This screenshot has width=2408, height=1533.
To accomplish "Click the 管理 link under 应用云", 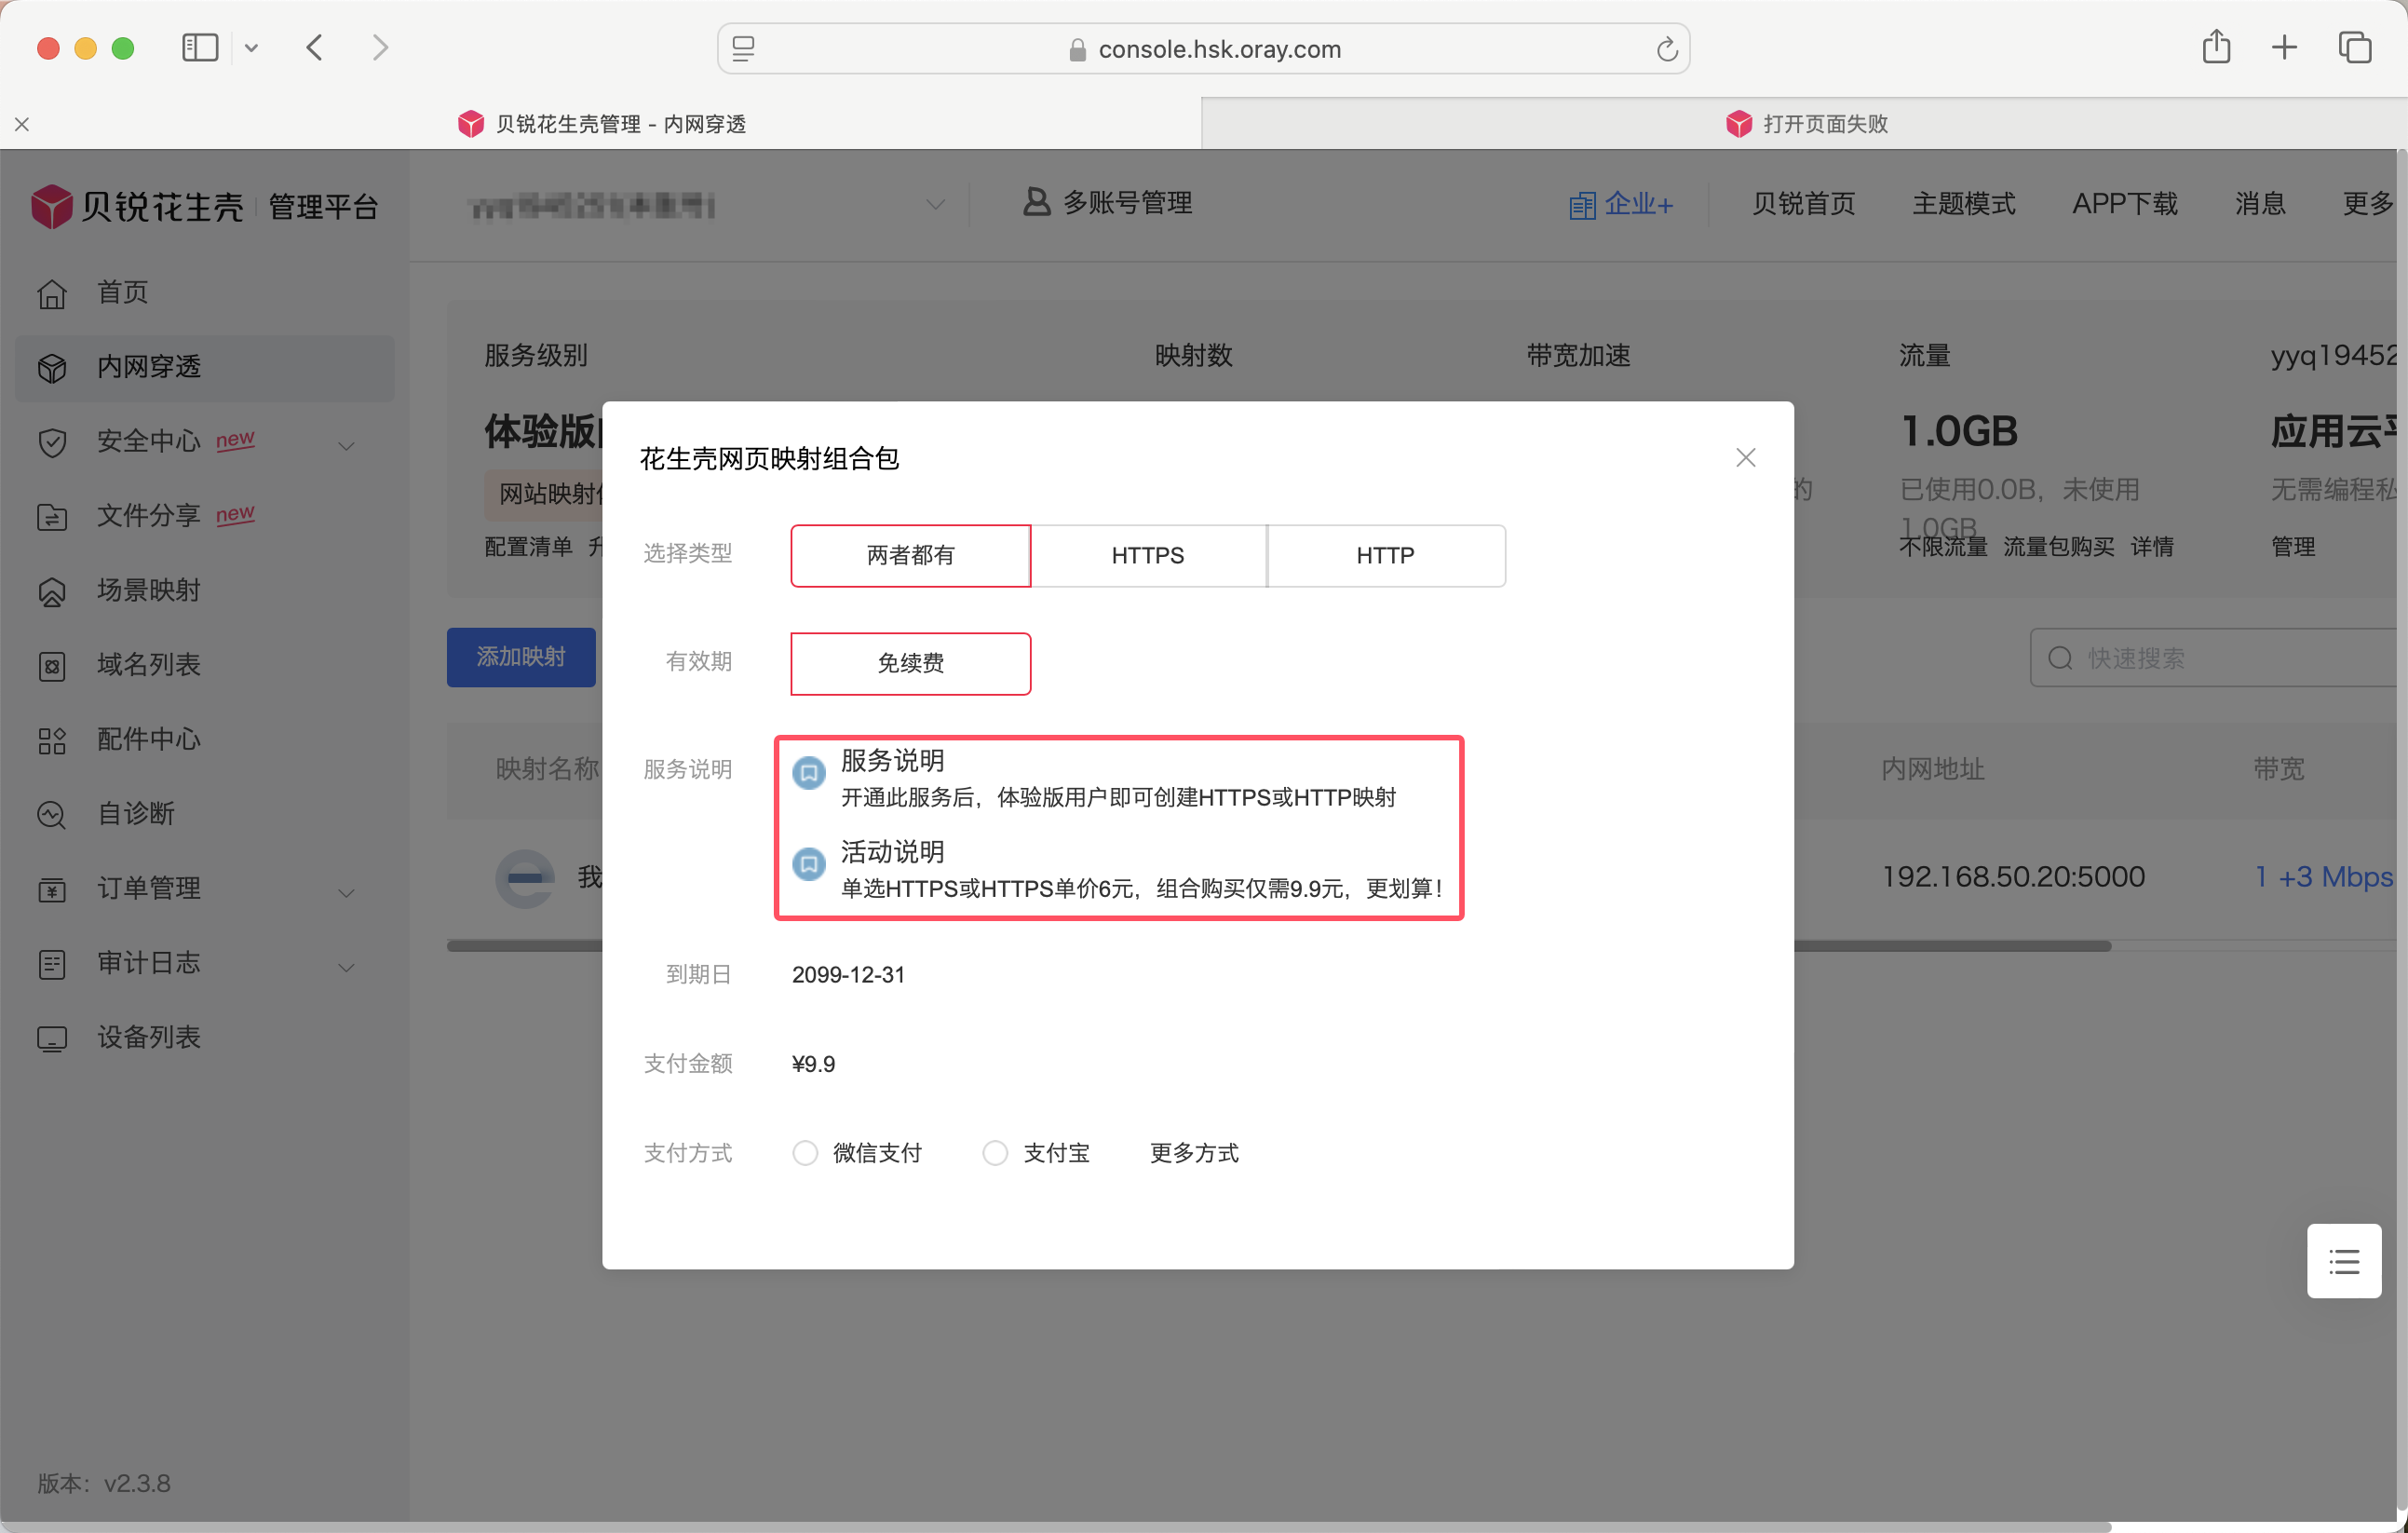I will (x=2292, y=547).
